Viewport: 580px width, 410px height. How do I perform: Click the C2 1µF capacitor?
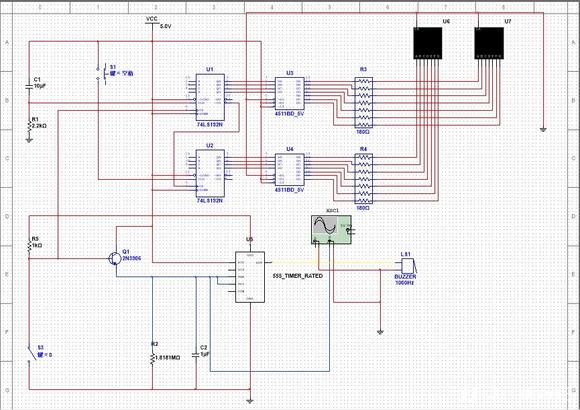point(196,355)
